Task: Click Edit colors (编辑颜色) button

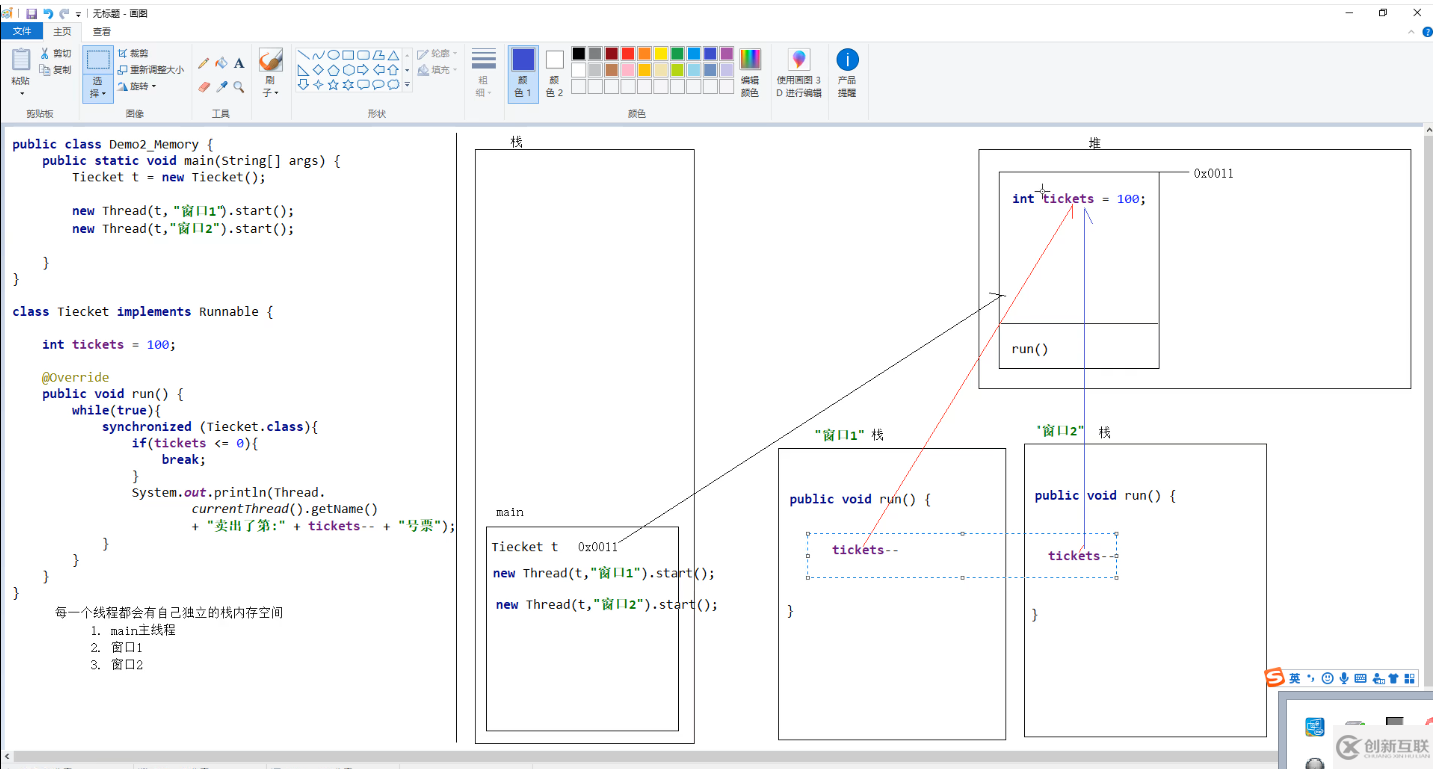Action: (x=750, y=72)
